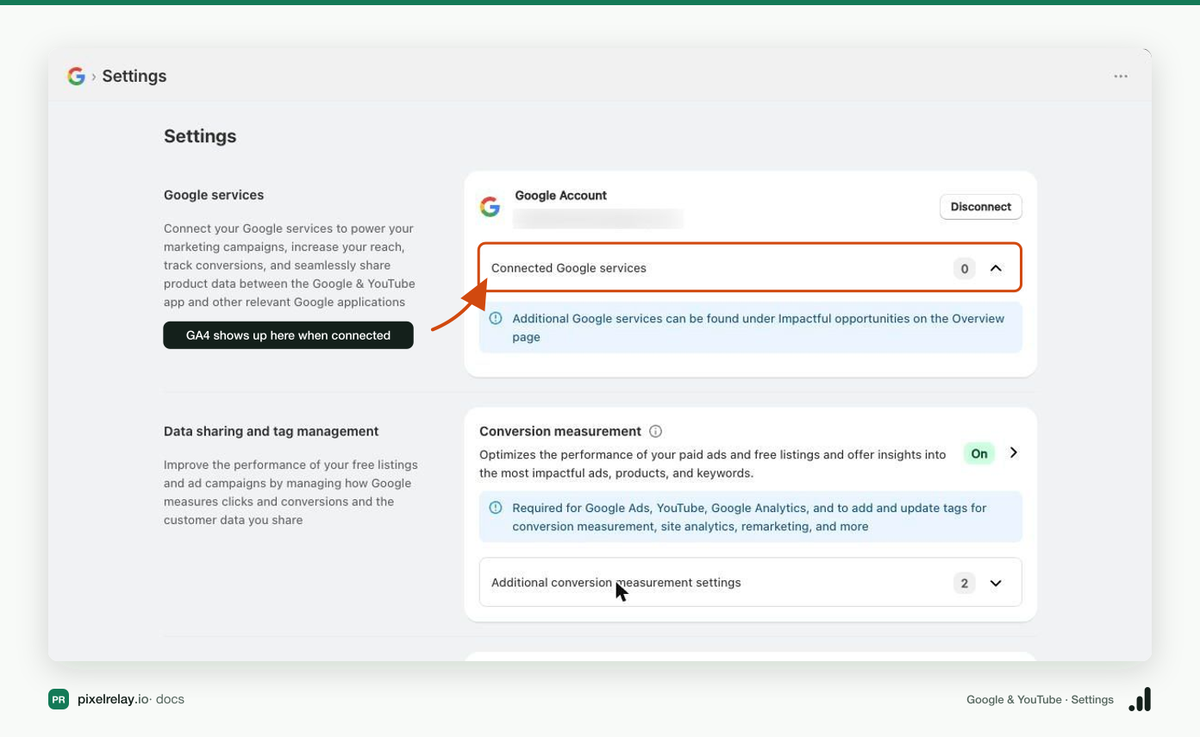Click the Additional Google services notice text
This screenshot has width=1200, height=737.
pos(758,328)
